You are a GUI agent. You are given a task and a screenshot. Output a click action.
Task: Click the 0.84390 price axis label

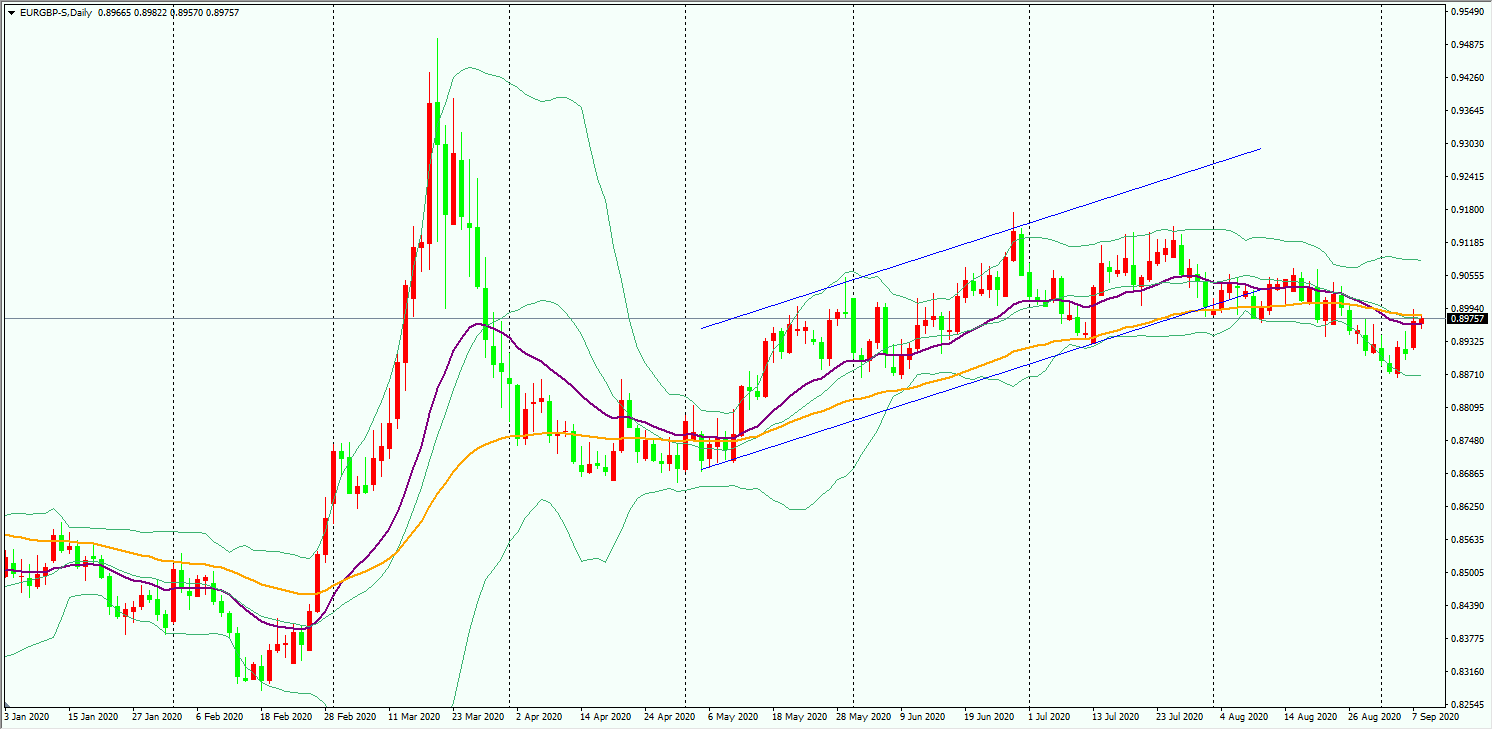pos(1467,606)
